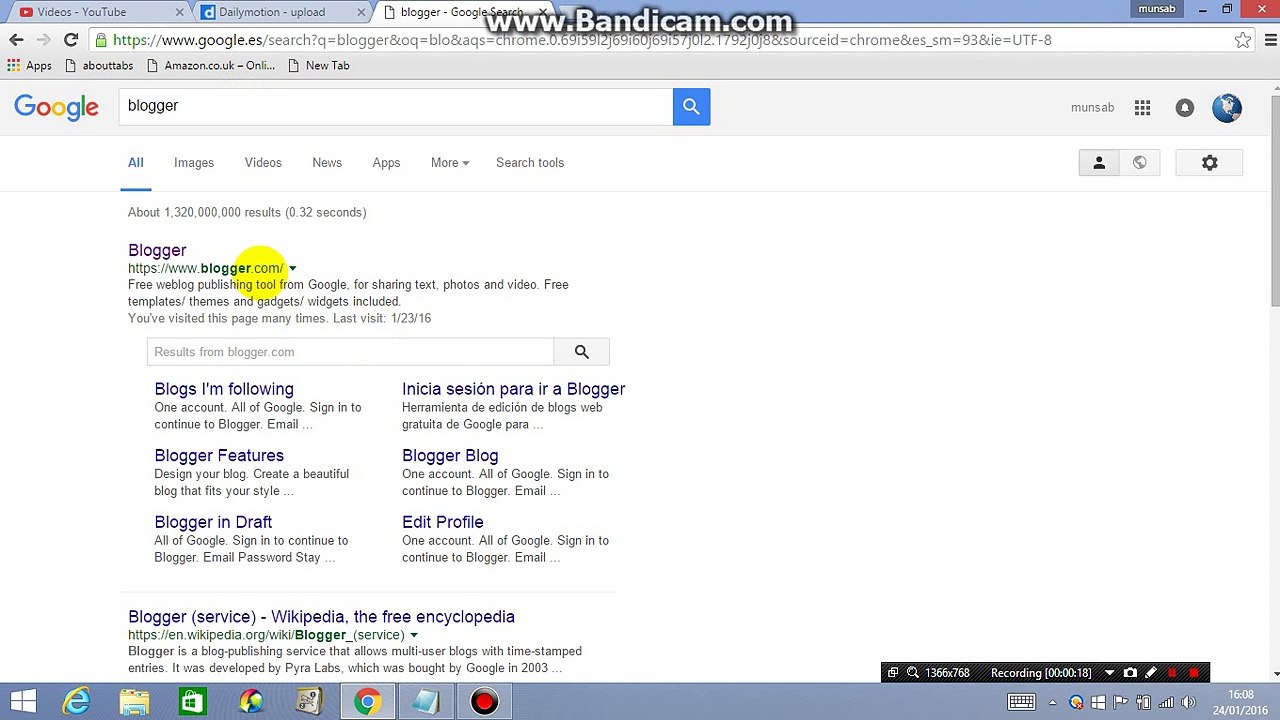Viewport: 1280px width, 720px height.
Task: Click the munsab account name link
Action: tap(1092, 108)
